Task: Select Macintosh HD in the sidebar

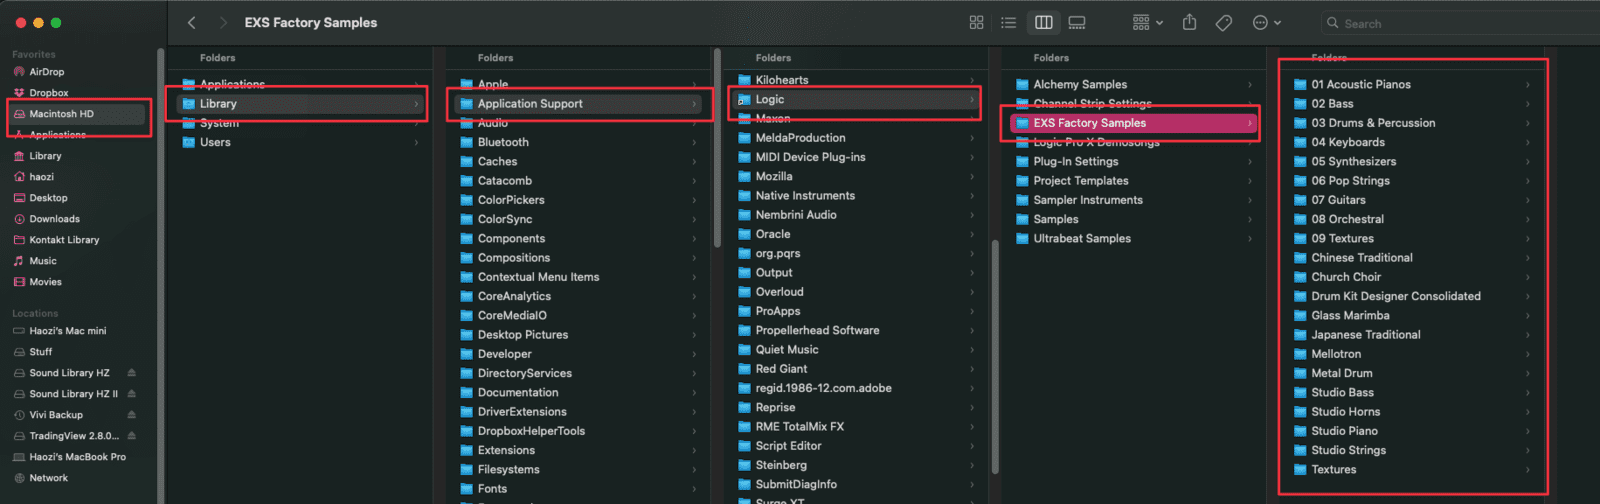Action: (x=61, y=114)
